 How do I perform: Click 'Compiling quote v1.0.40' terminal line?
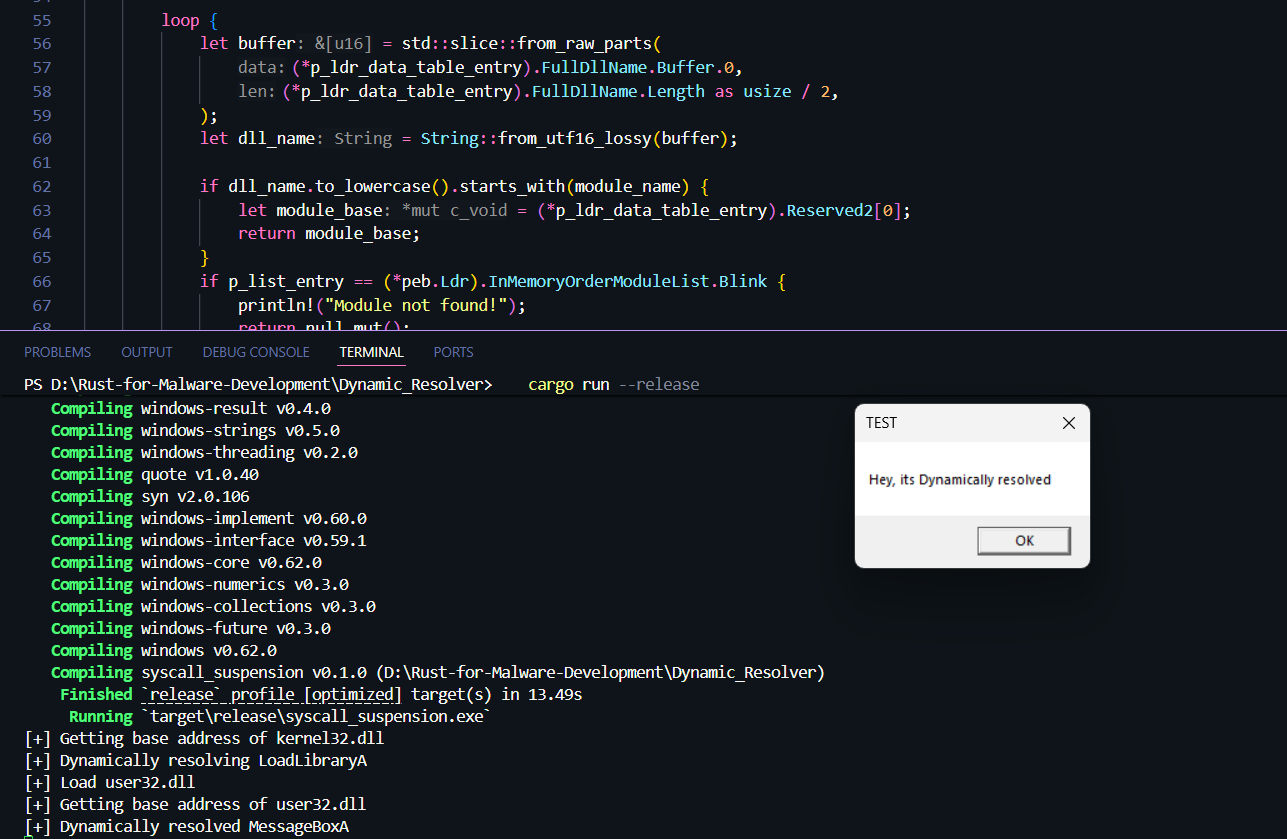point(155,474)
